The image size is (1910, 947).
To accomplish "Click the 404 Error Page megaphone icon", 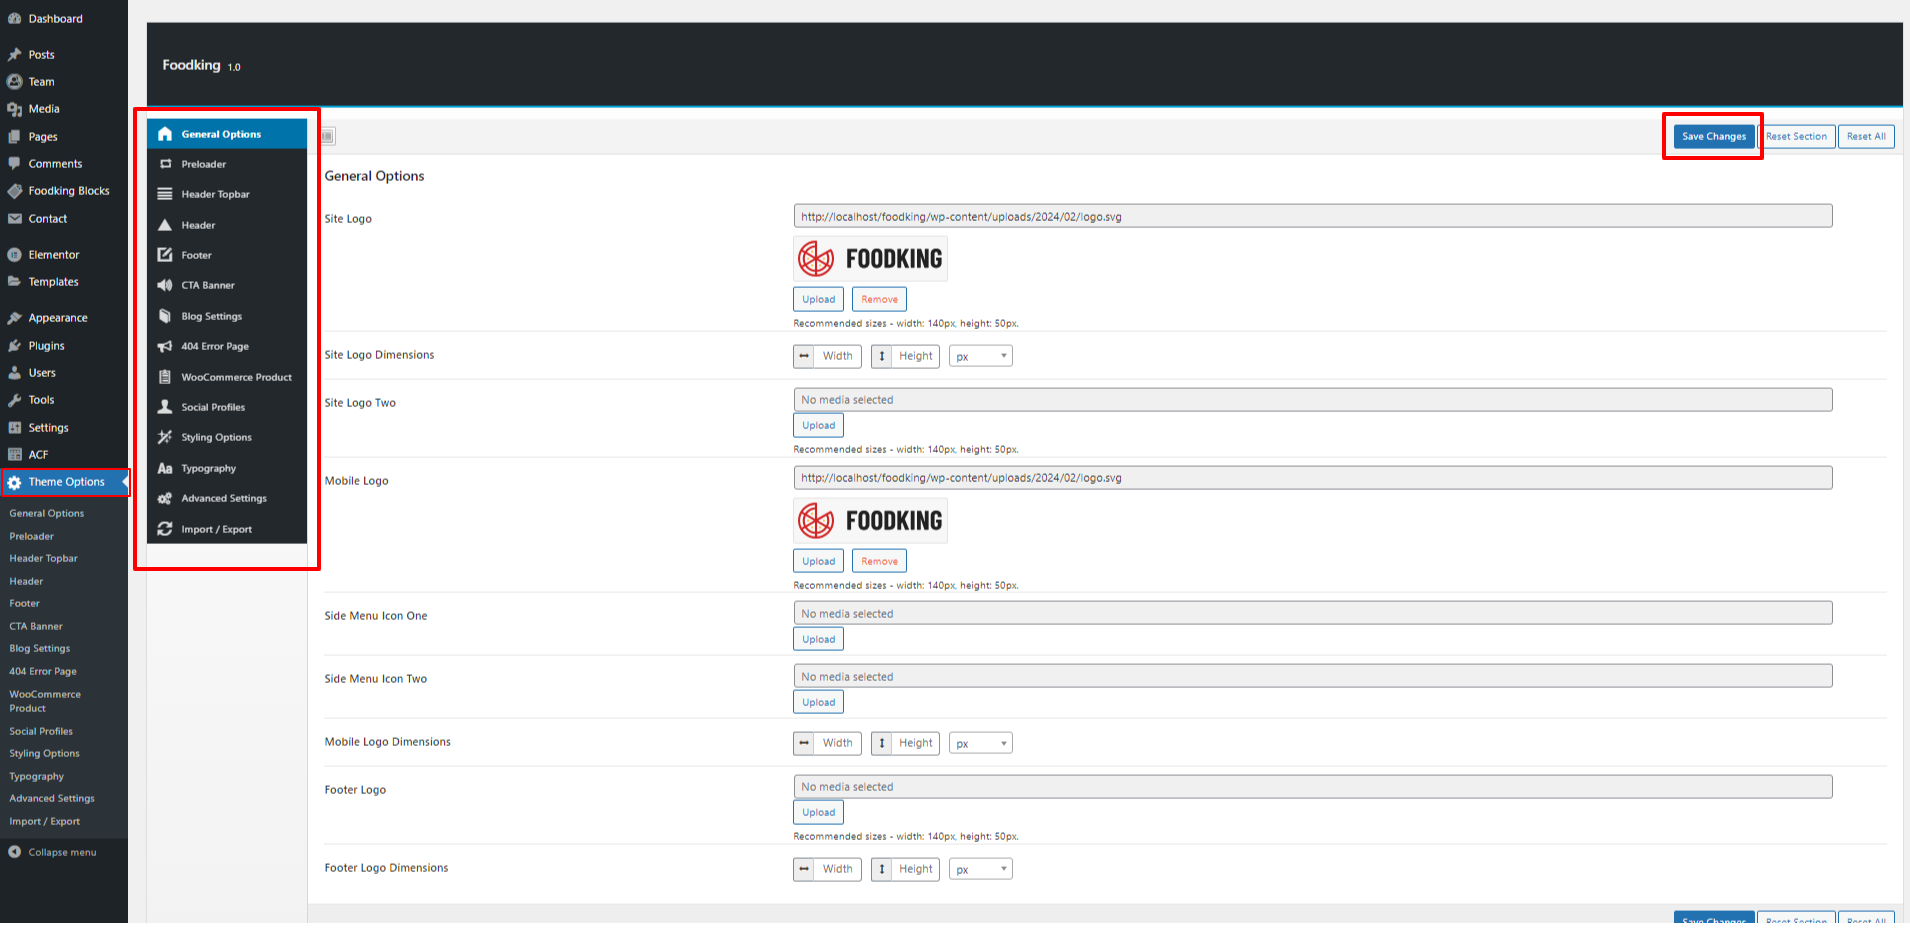I will point(165,346).
